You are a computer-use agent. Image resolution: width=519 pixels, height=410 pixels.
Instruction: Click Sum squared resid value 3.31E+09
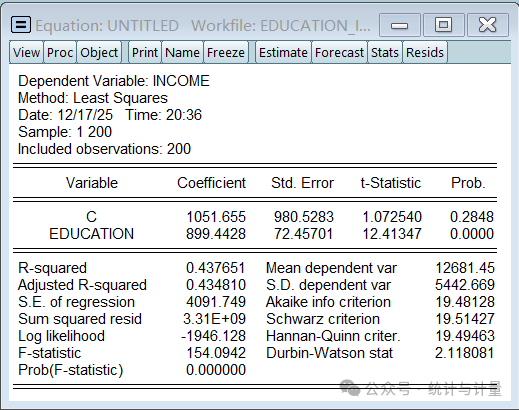point(214,319)
